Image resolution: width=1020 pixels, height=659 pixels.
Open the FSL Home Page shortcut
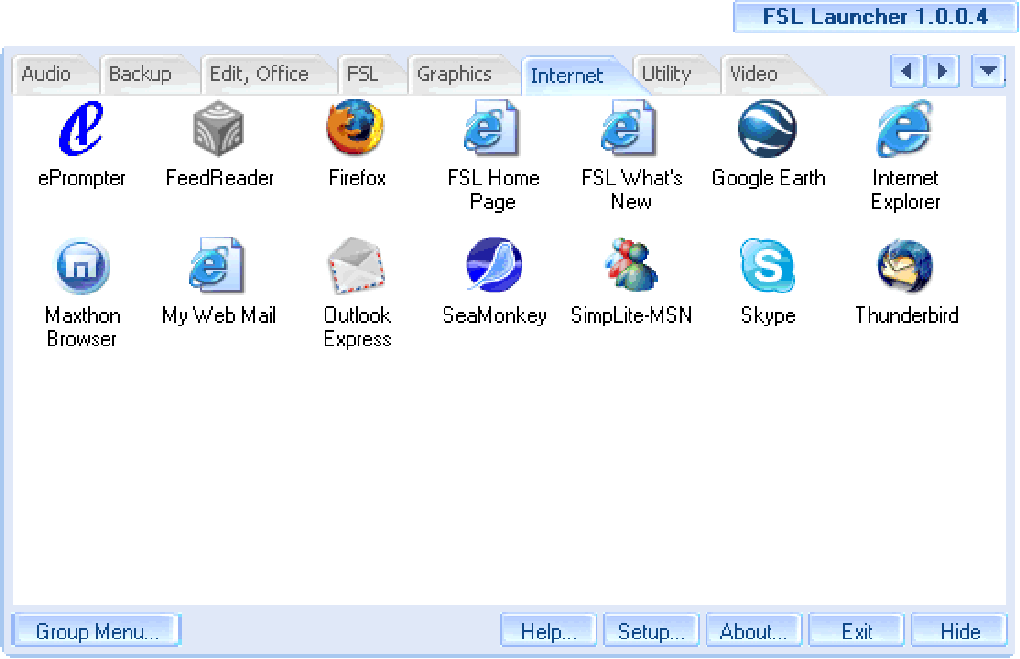[x=492, y=128]
